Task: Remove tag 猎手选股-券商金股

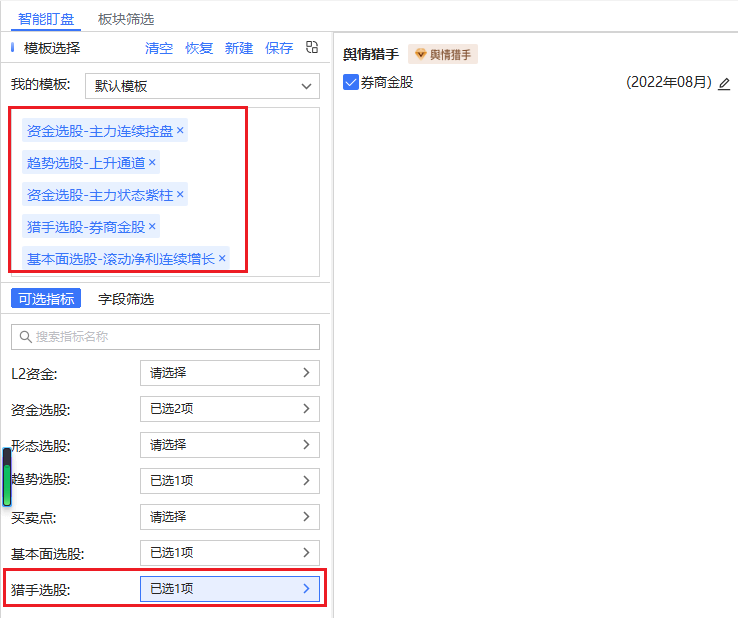Action: (152, 226)
